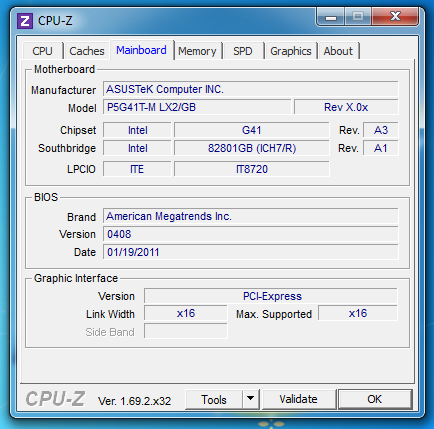Viewport: 434px width, 429px height.
Task: Click the chipset revision A3 value
Action: 381,130
